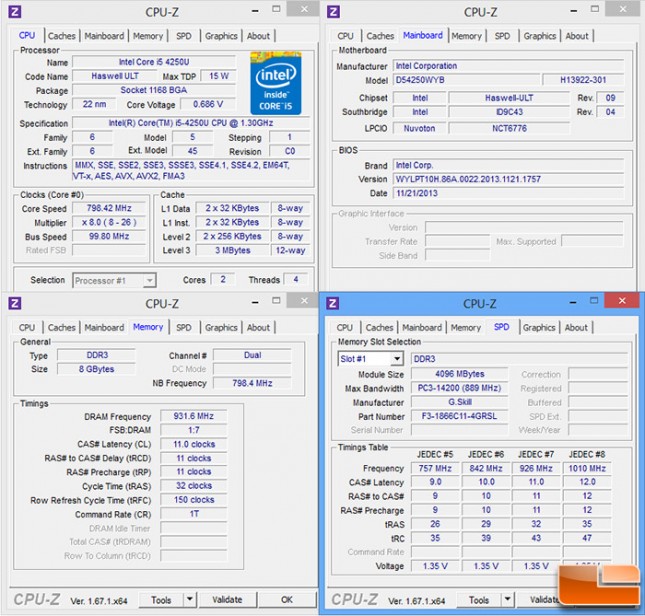The height and width of the screenshot is (616, 645).
Task: Go to the Memory tab in the SPD window
Action: point(466,328)
